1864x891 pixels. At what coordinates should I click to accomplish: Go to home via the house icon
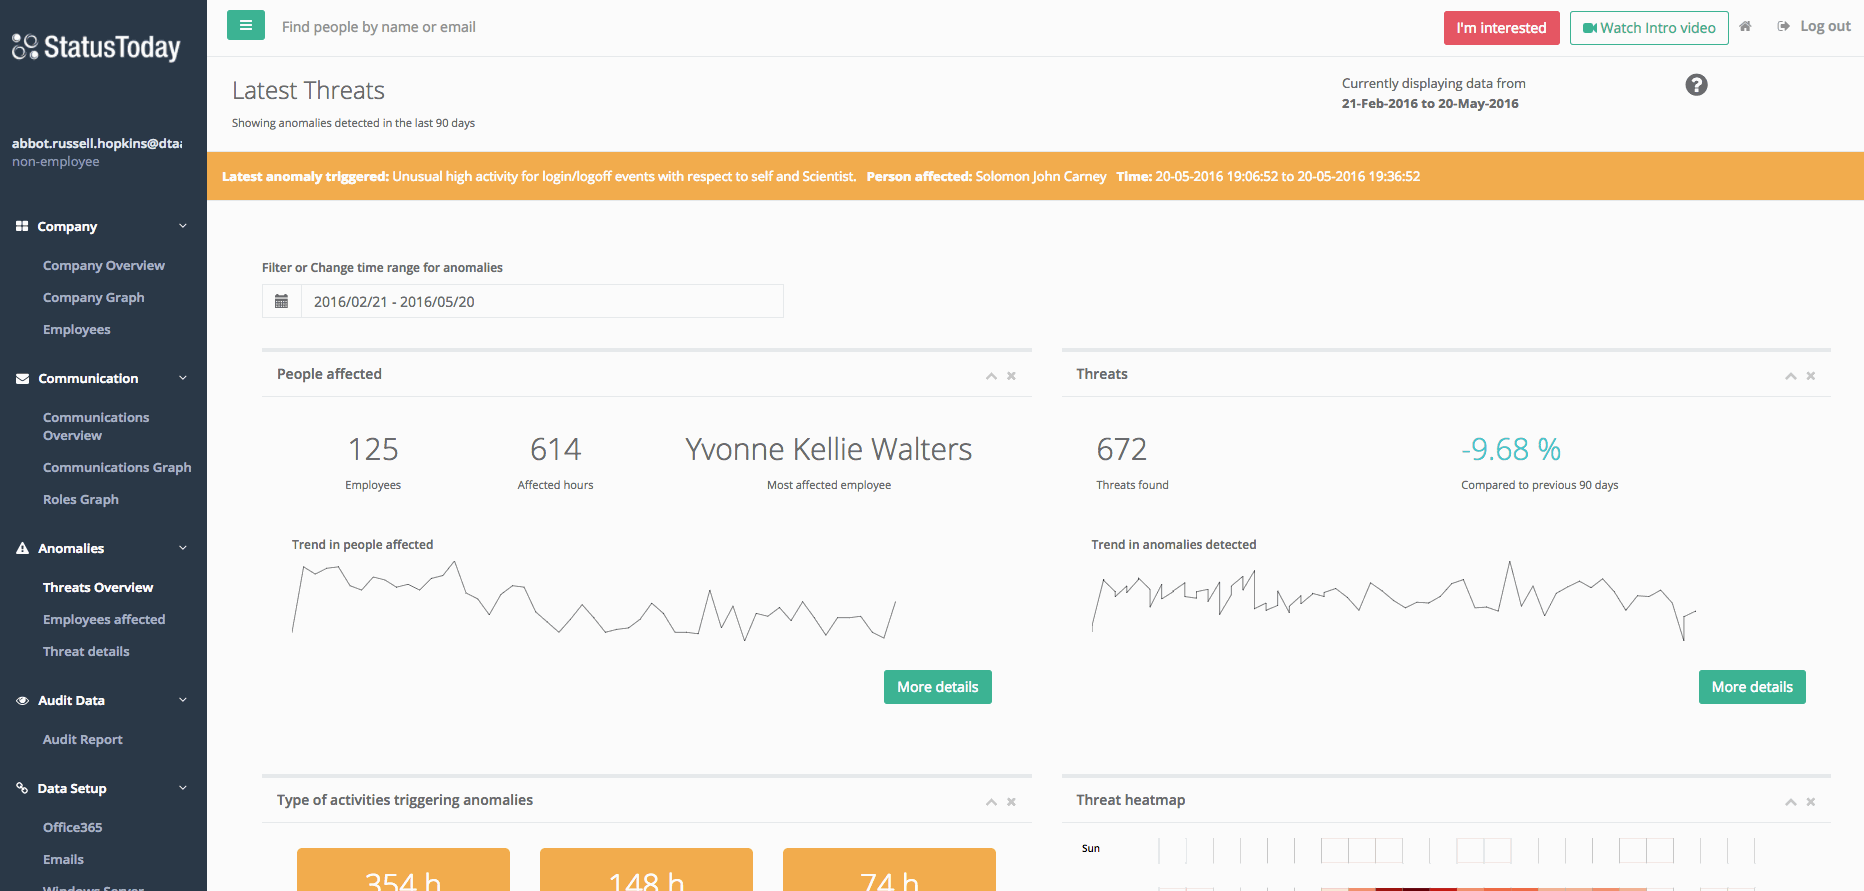tap(1745, 27)
